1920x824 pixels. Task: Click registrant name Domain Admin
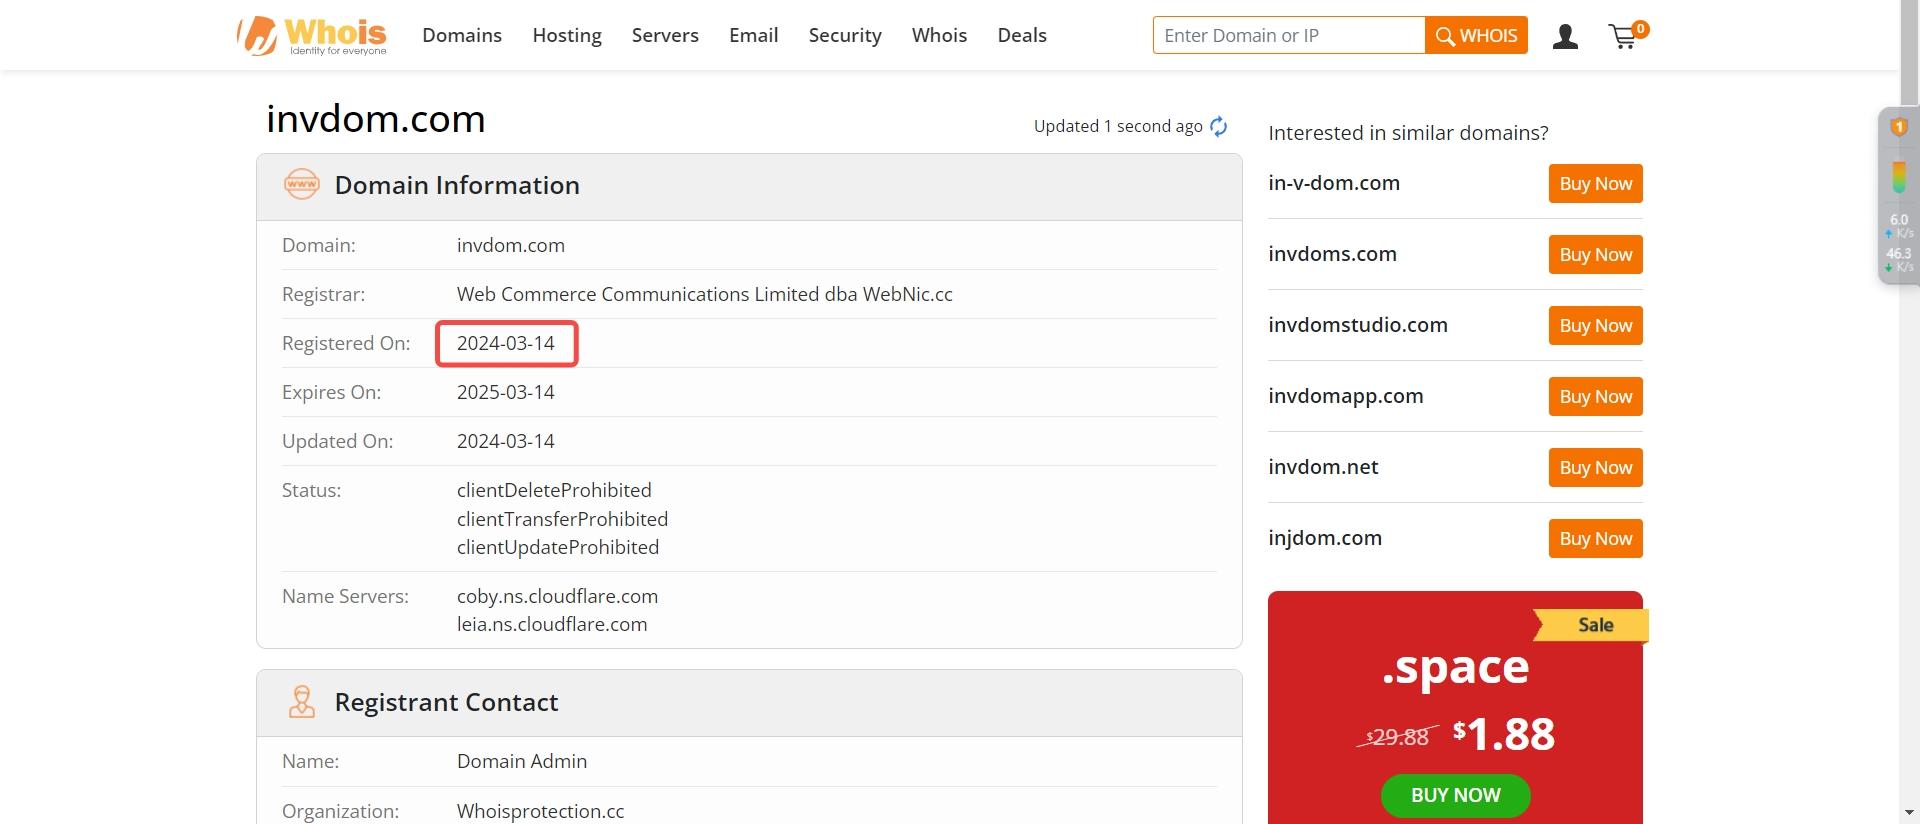522,761
